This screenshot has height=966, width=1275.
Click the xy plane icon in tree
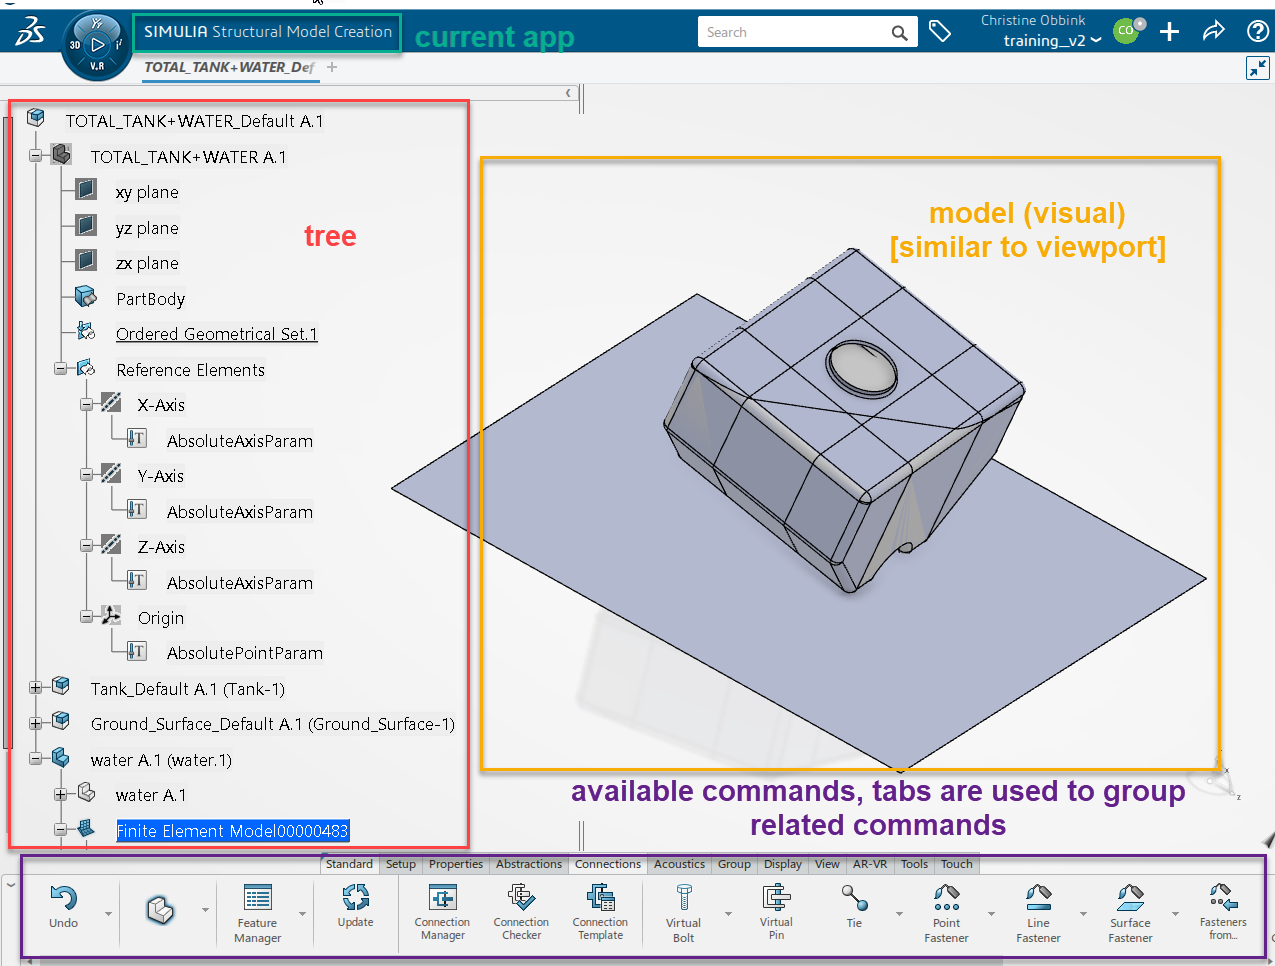86,189
